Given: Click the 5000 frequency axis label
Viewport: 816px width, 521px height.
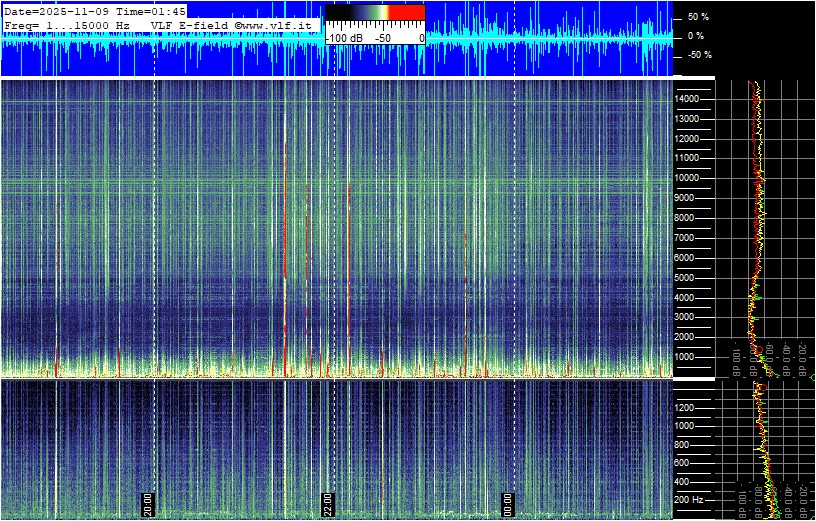Looking at the screenshot, I should [688, 277].
